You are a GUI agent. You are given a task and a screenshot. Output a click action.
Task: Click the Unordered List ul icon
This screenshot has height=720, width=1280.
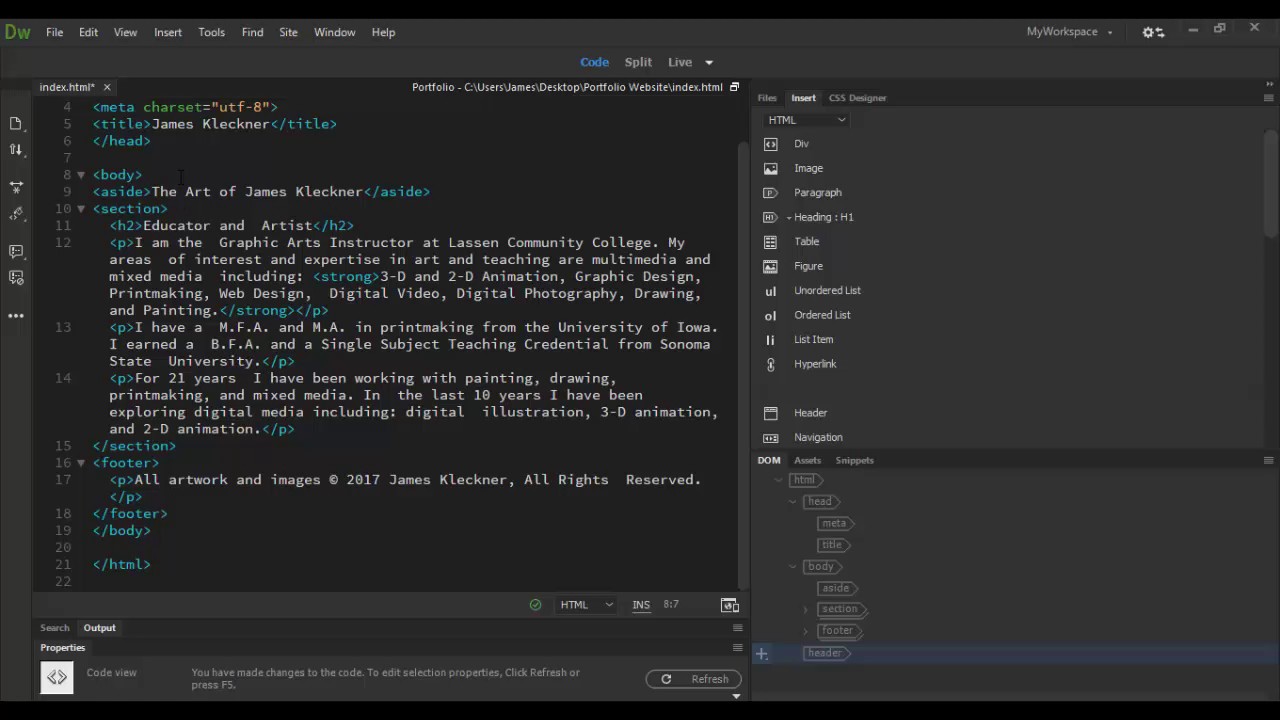(770, 291)
